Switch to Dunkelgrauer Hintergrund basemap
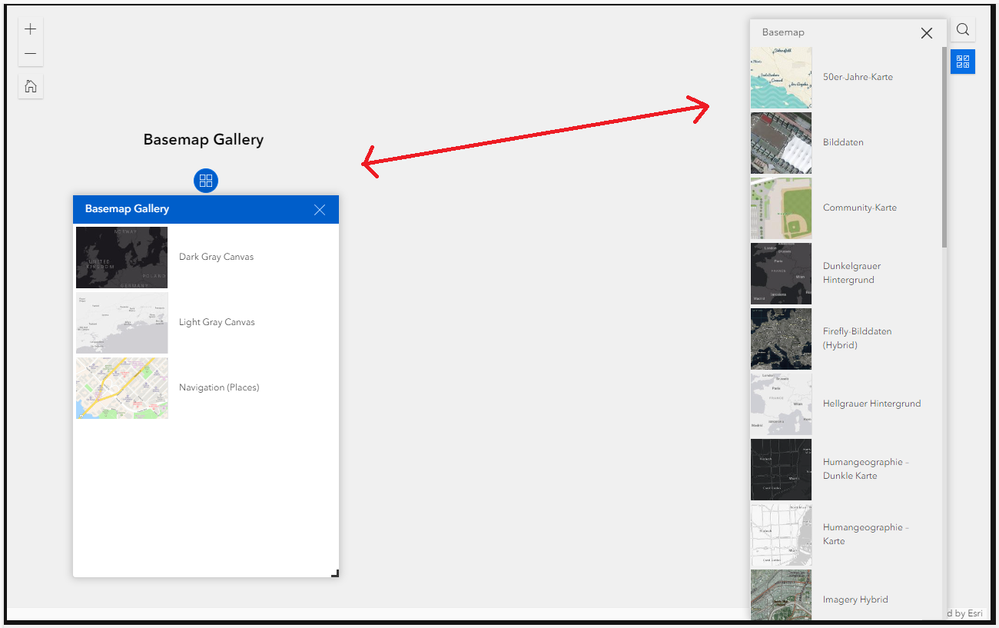This screenshot has width=999, height=628. 845,272
